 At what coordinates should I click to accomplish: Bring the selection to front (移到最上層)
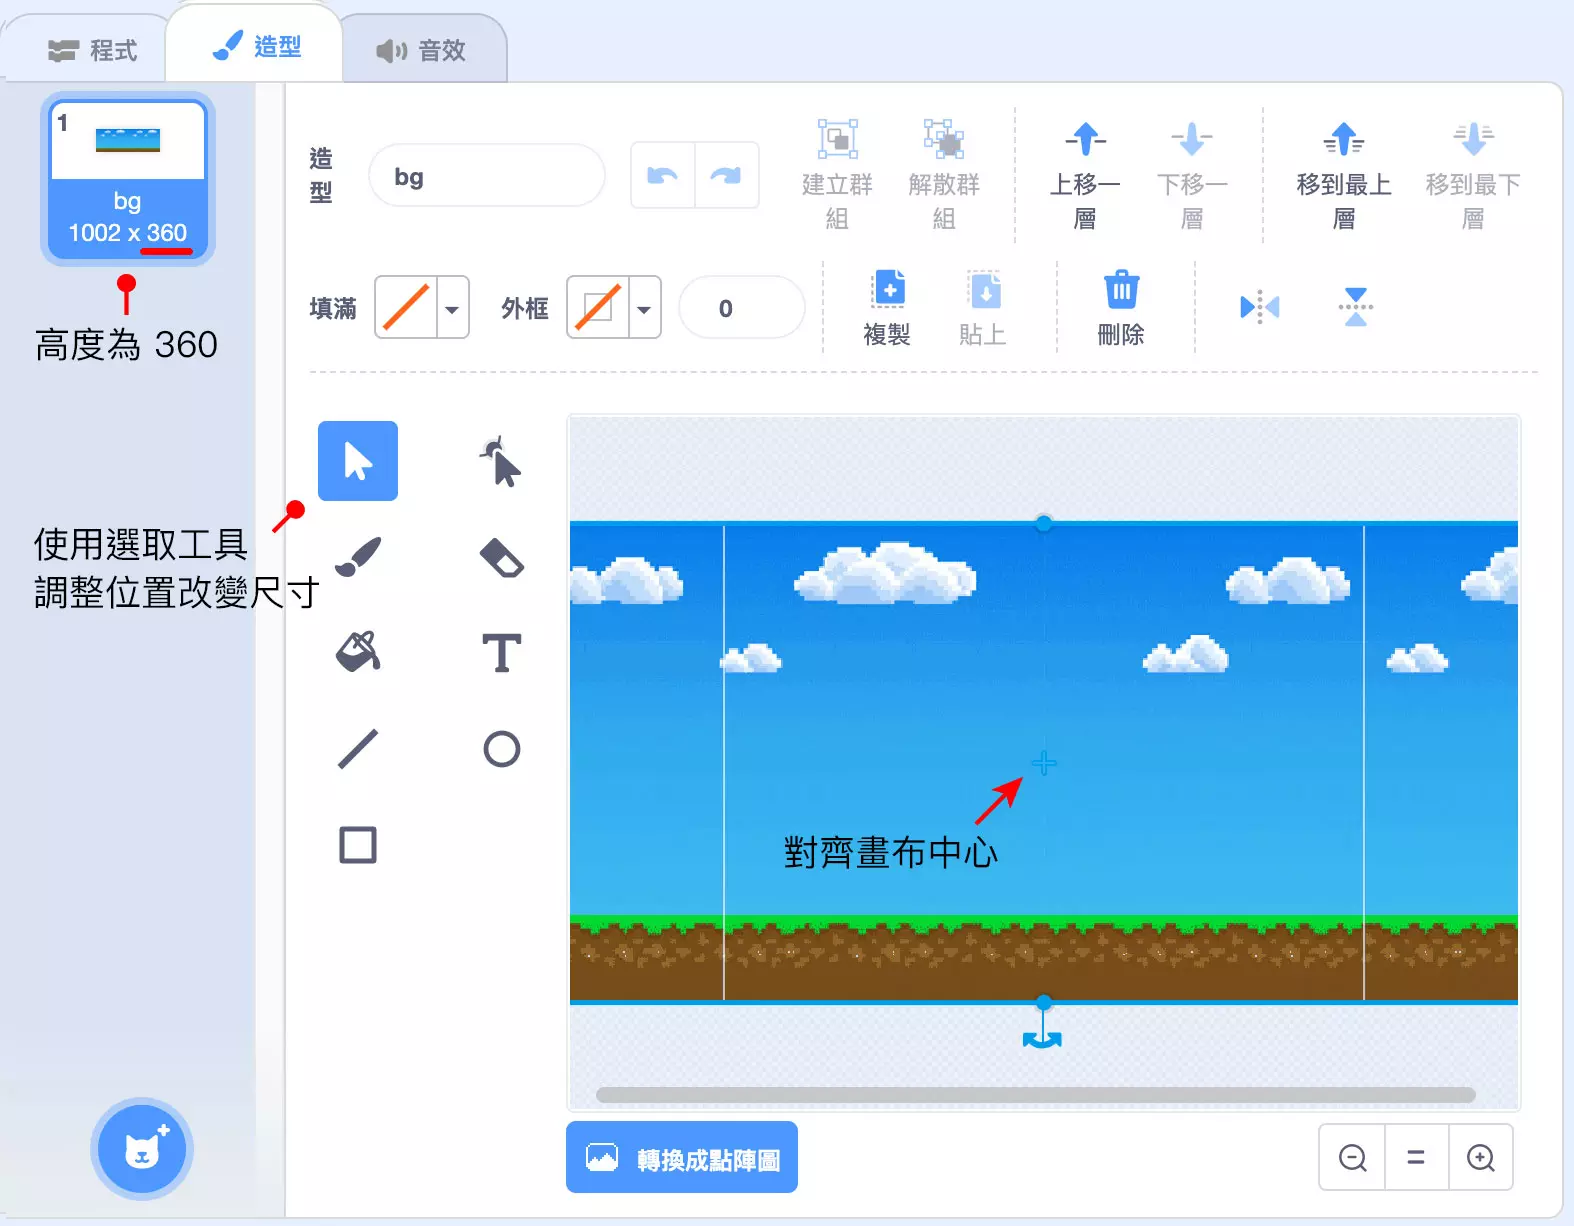pos(1343,139)
